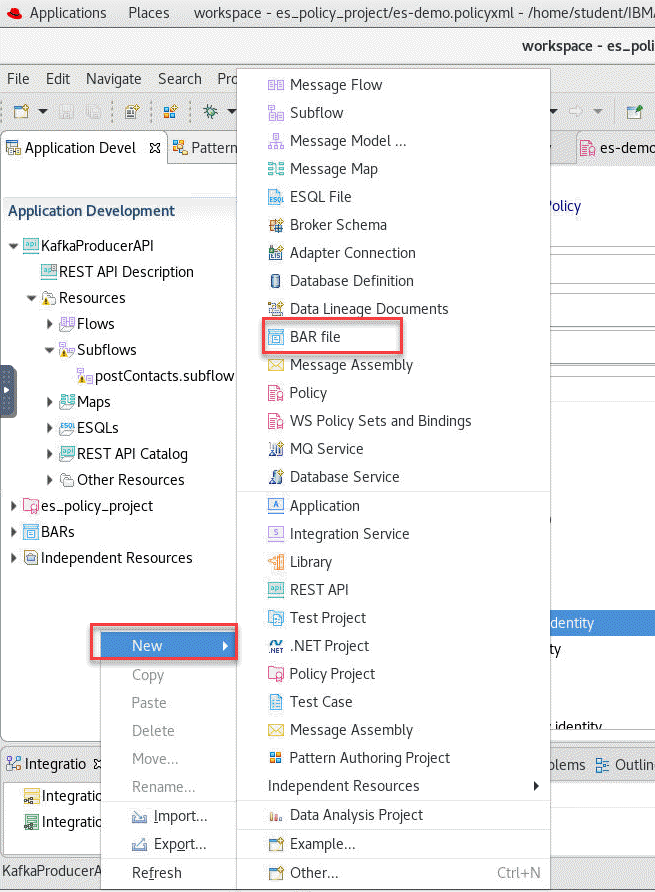Click the BAR file icon in submenu
655x892 pixels.
click(275, 338)
